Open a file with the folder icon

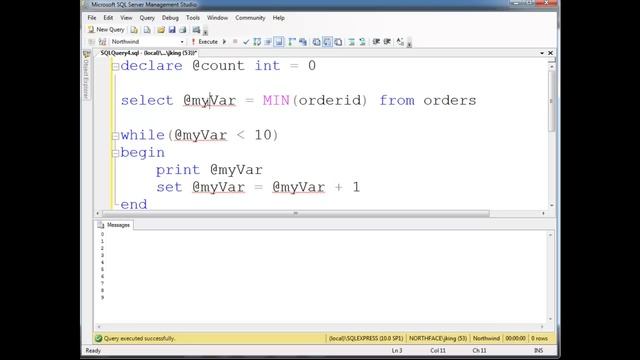tap(161, 30)
